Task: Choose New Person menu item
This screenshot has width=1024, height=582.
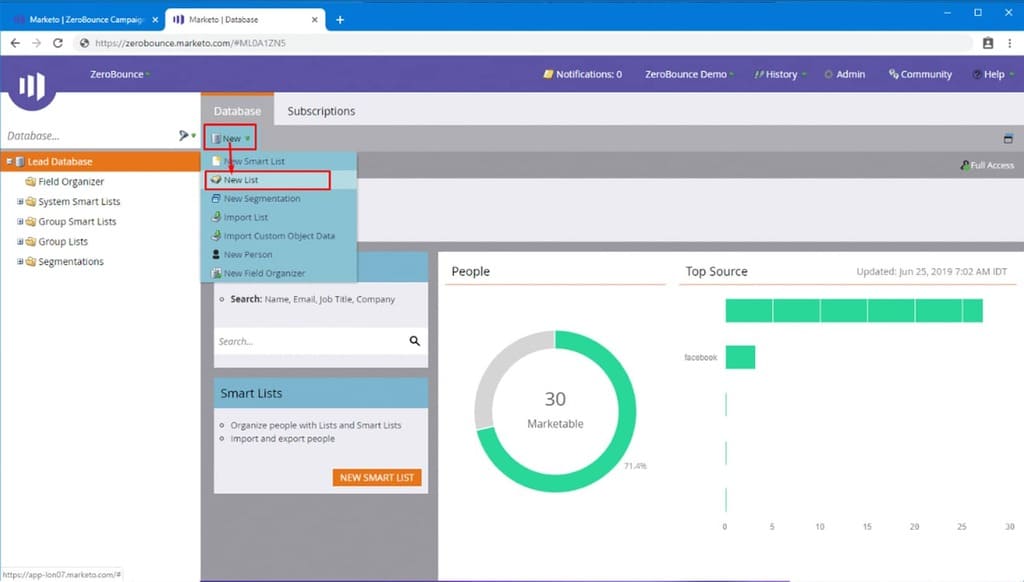Action: pyautogui.click(x=281, y=255)
